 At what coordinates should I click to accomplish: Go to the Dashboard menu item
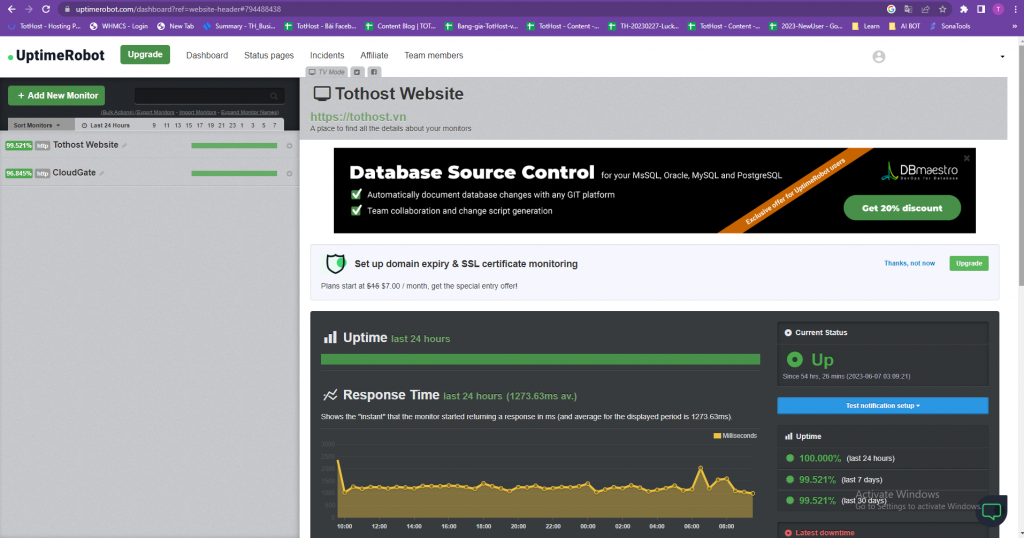207,55
